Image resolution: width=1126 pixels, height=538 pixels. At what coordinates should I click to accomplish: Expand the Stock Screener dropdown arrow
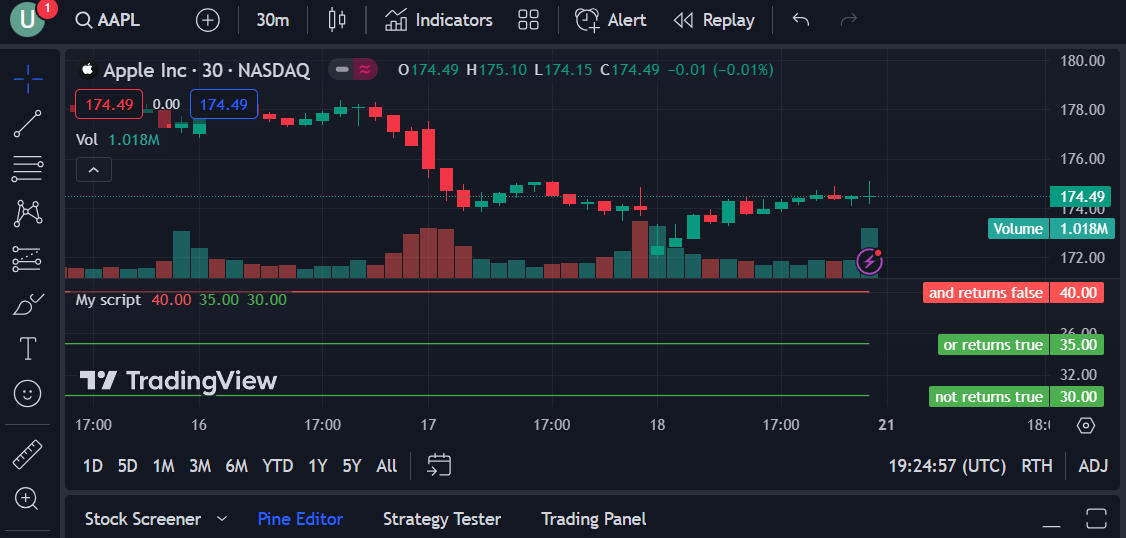(x=222, y=519)
